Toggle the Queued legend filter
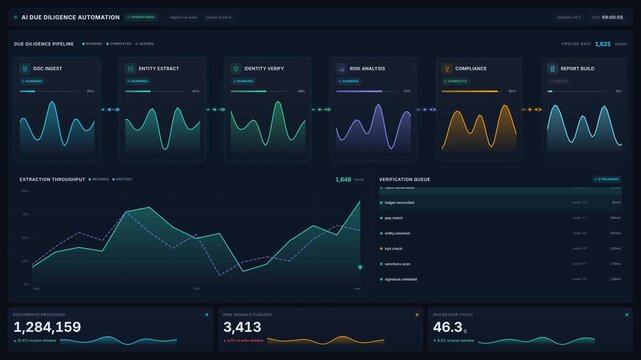This screenshot has width=641, height=360. [x=145, y=44]
